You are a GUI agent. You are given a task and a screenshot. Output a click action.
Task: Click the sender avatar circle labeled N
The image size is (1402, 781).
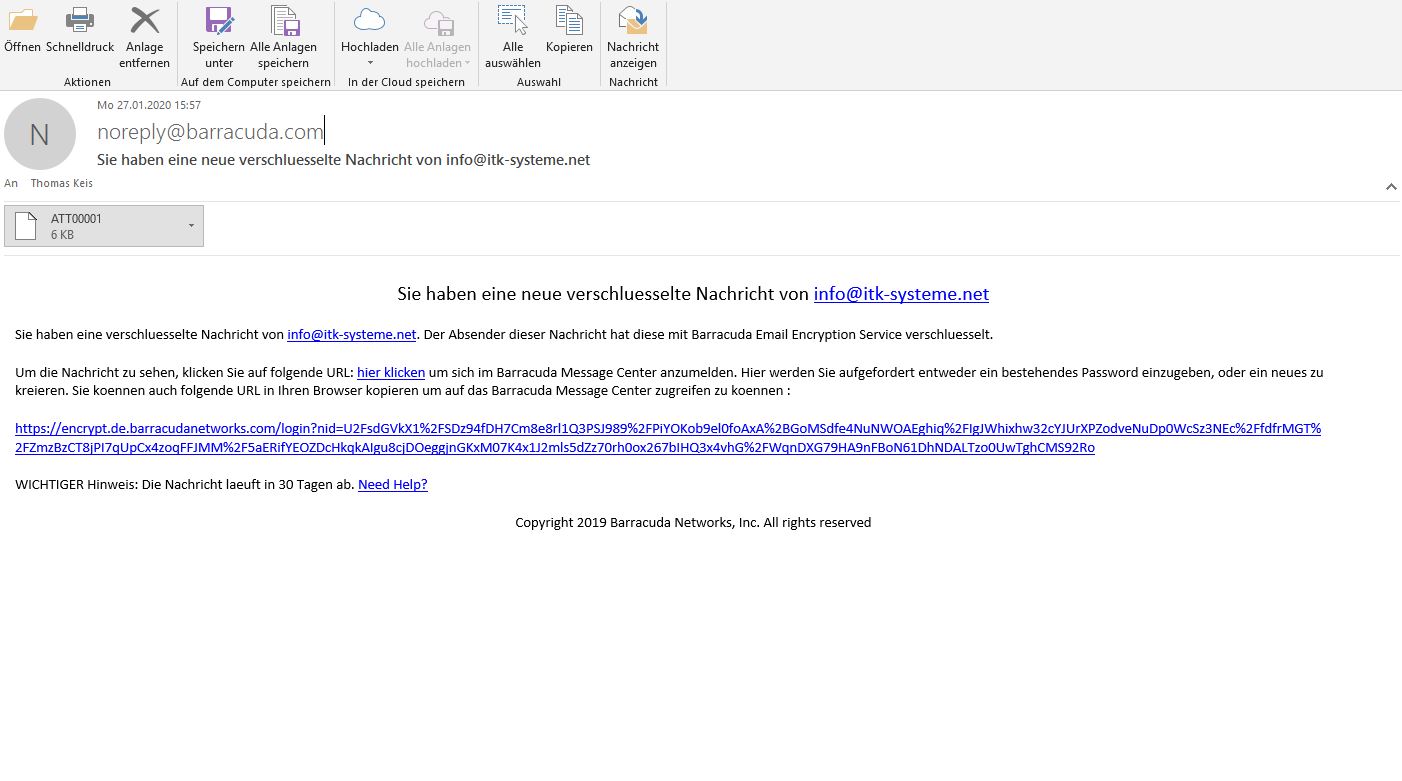tap(40, 134)
